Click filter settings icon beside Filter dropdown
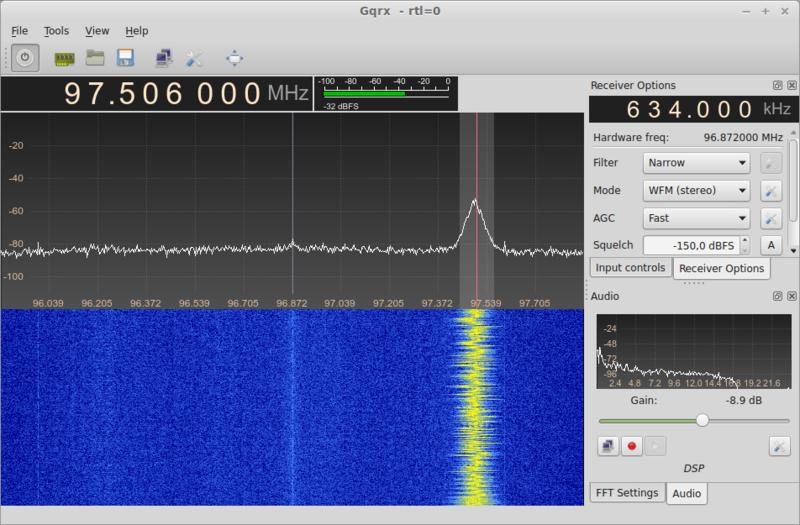This screenshot has height=525, width=800. point(771,163)
